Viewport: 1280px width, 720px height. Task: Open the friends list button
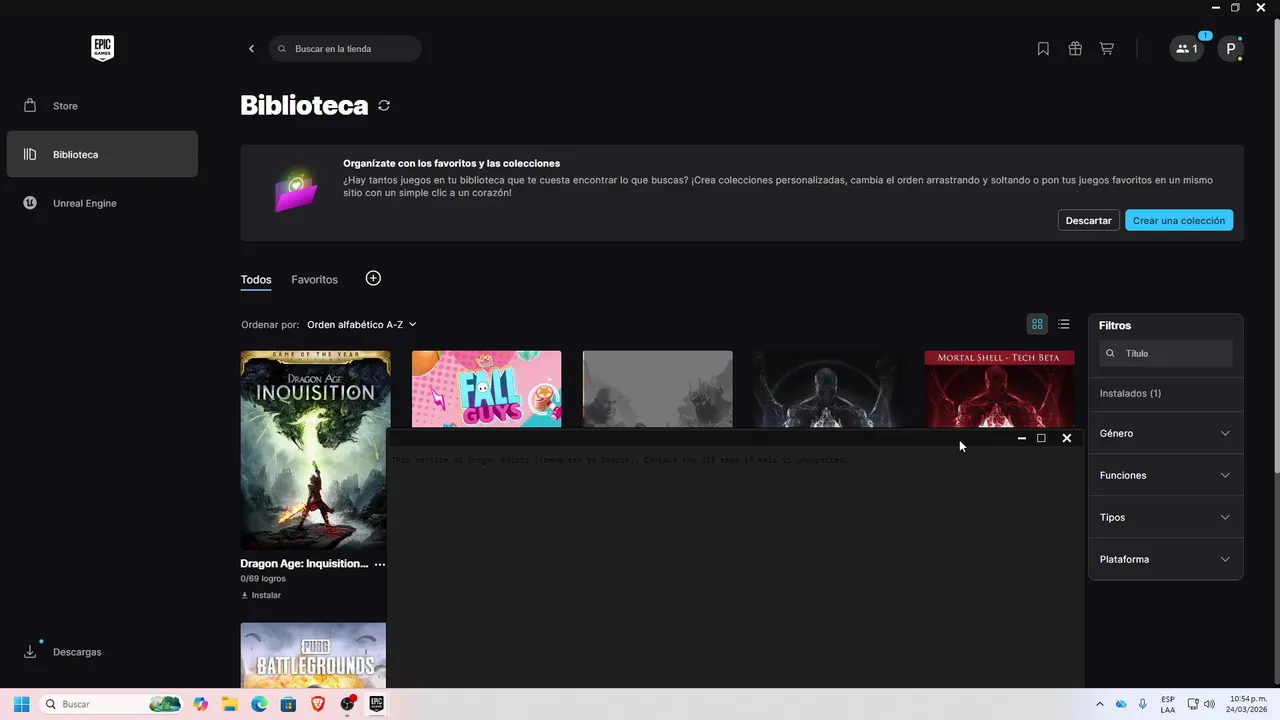1187,49
